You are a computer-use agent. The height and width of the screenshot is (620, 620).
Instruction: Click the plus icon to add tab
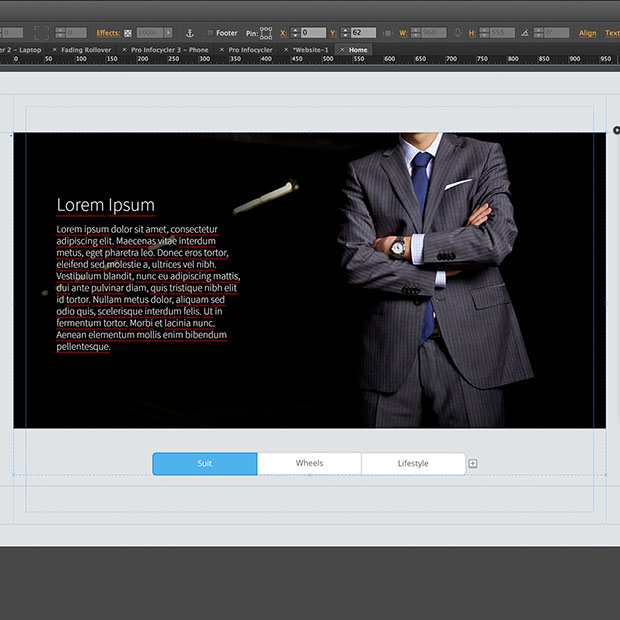pos(473,463)
